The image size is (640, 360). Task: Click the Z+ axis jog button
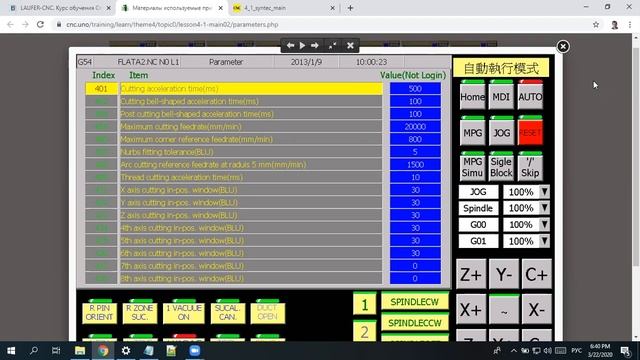471,274
